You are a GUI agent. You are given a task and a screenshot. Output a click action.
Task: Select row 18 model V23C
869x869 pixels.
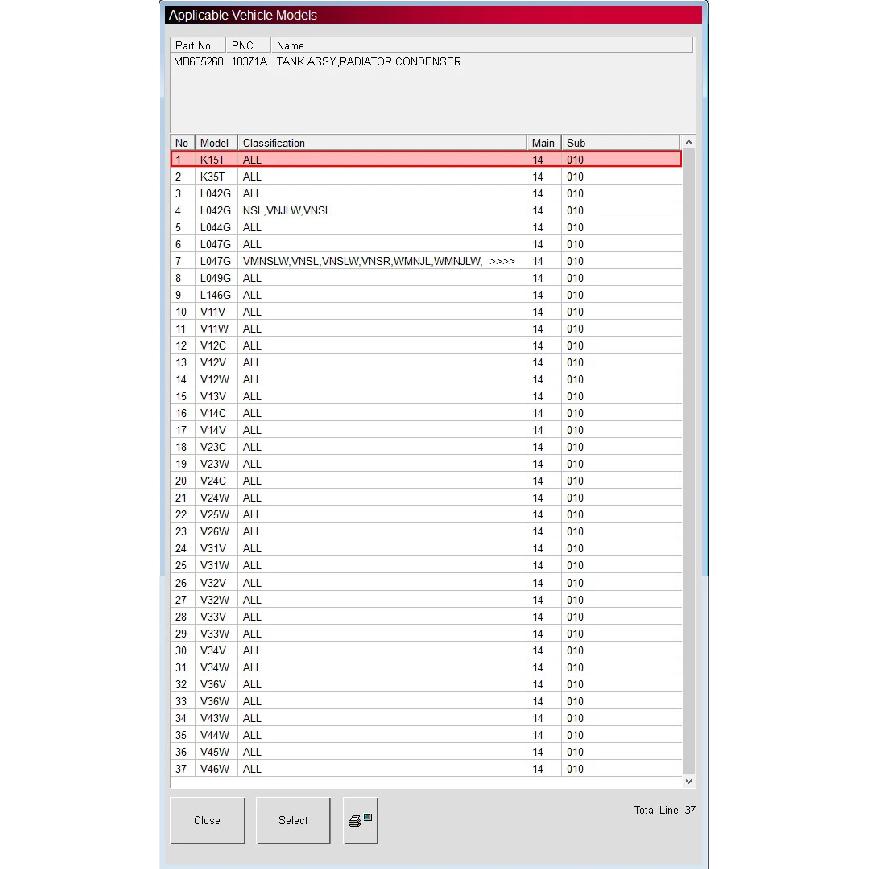pos(426,447)
